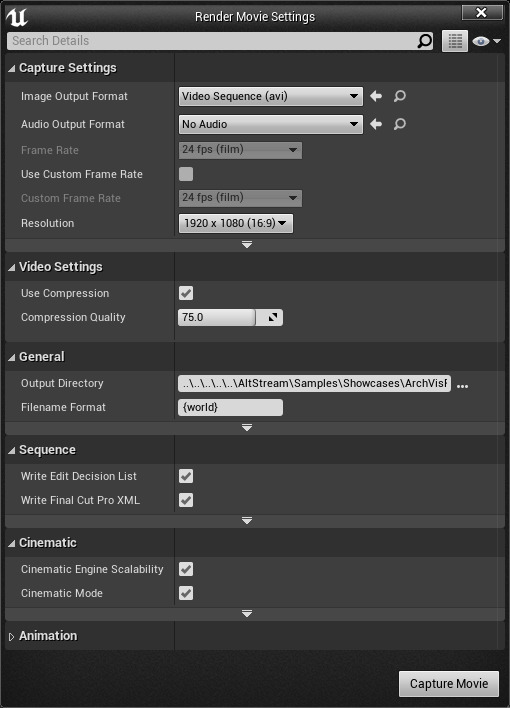Collapse the Sequence section
The image size is (510, 708).
(12, 451)
